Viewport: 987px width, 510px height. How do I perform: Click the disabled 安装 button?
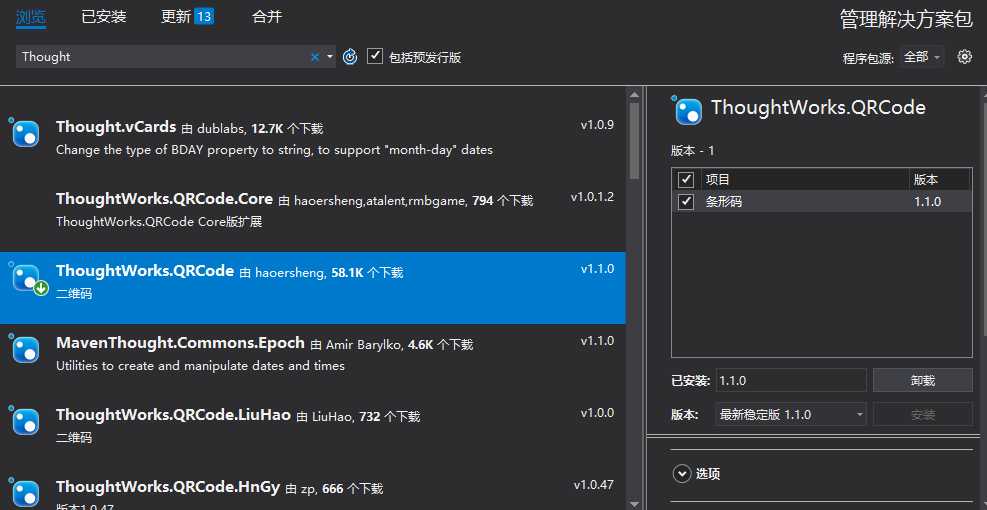(923, 414)
